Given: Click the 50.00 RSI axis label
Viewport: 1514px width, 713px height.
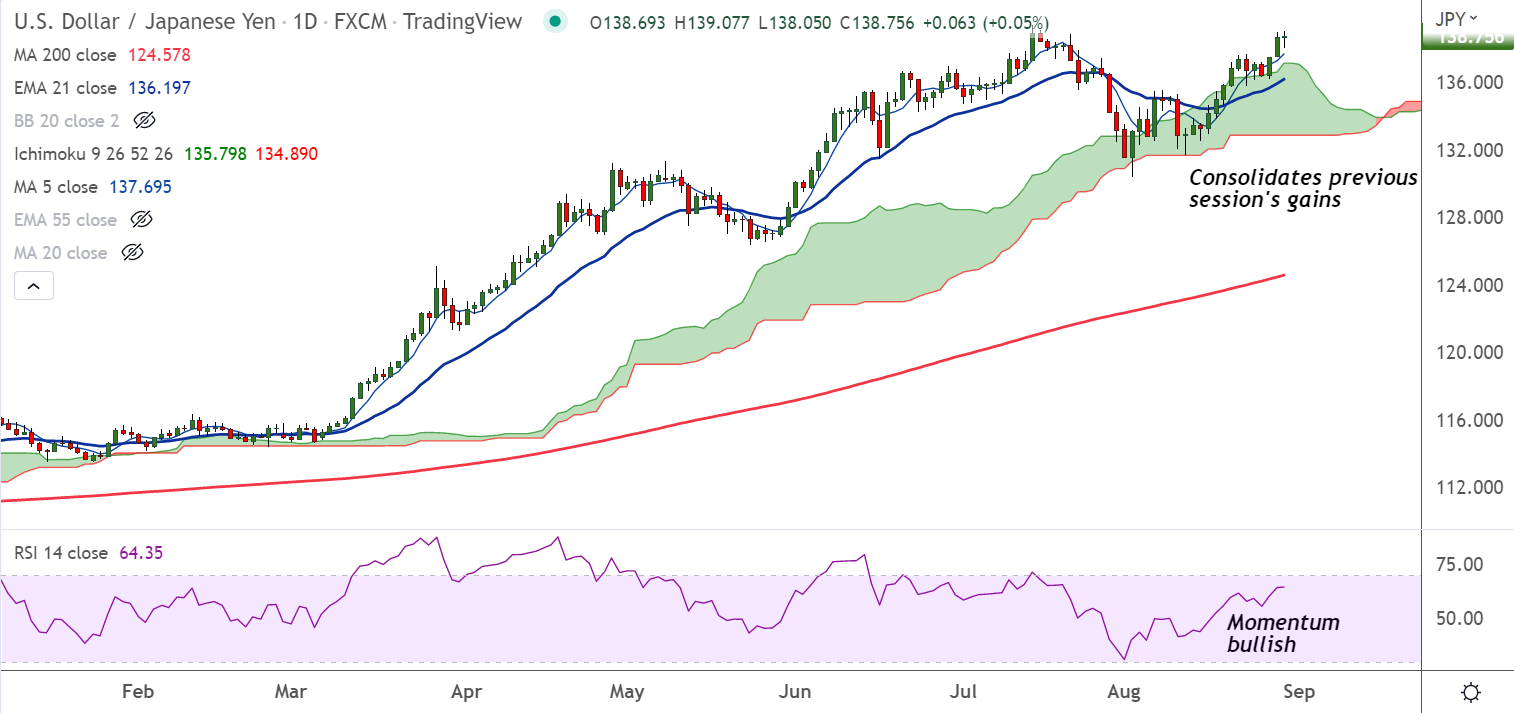Looking at the screenshot, I should [x=1459, y=618].
